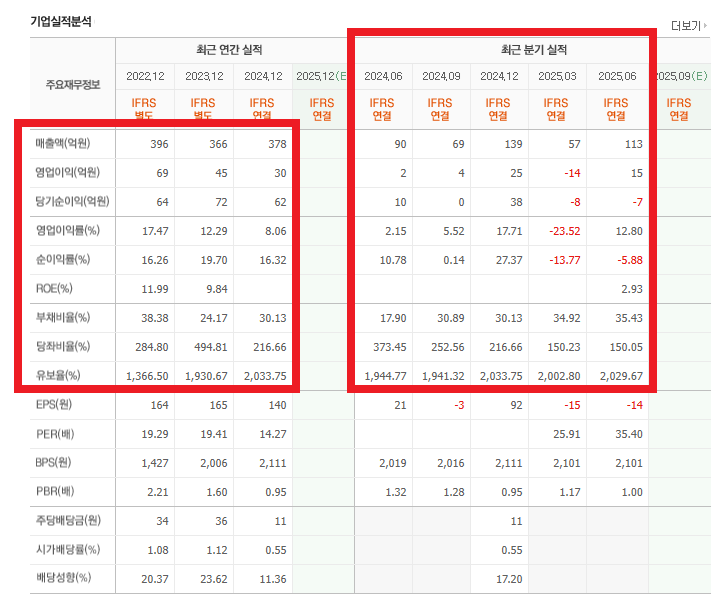Click the 기업실적분석 section title
The height and width of the screenshot is (595, 724).
(61, 22)
